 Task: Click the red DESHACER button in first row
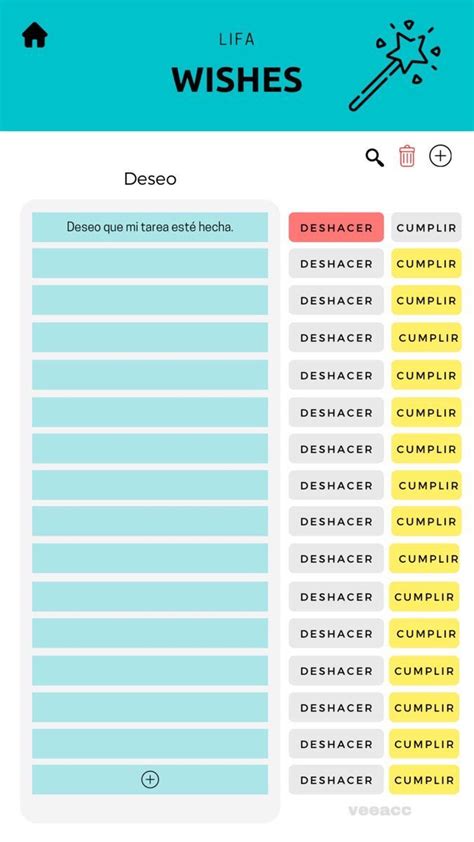pos(336,227)
